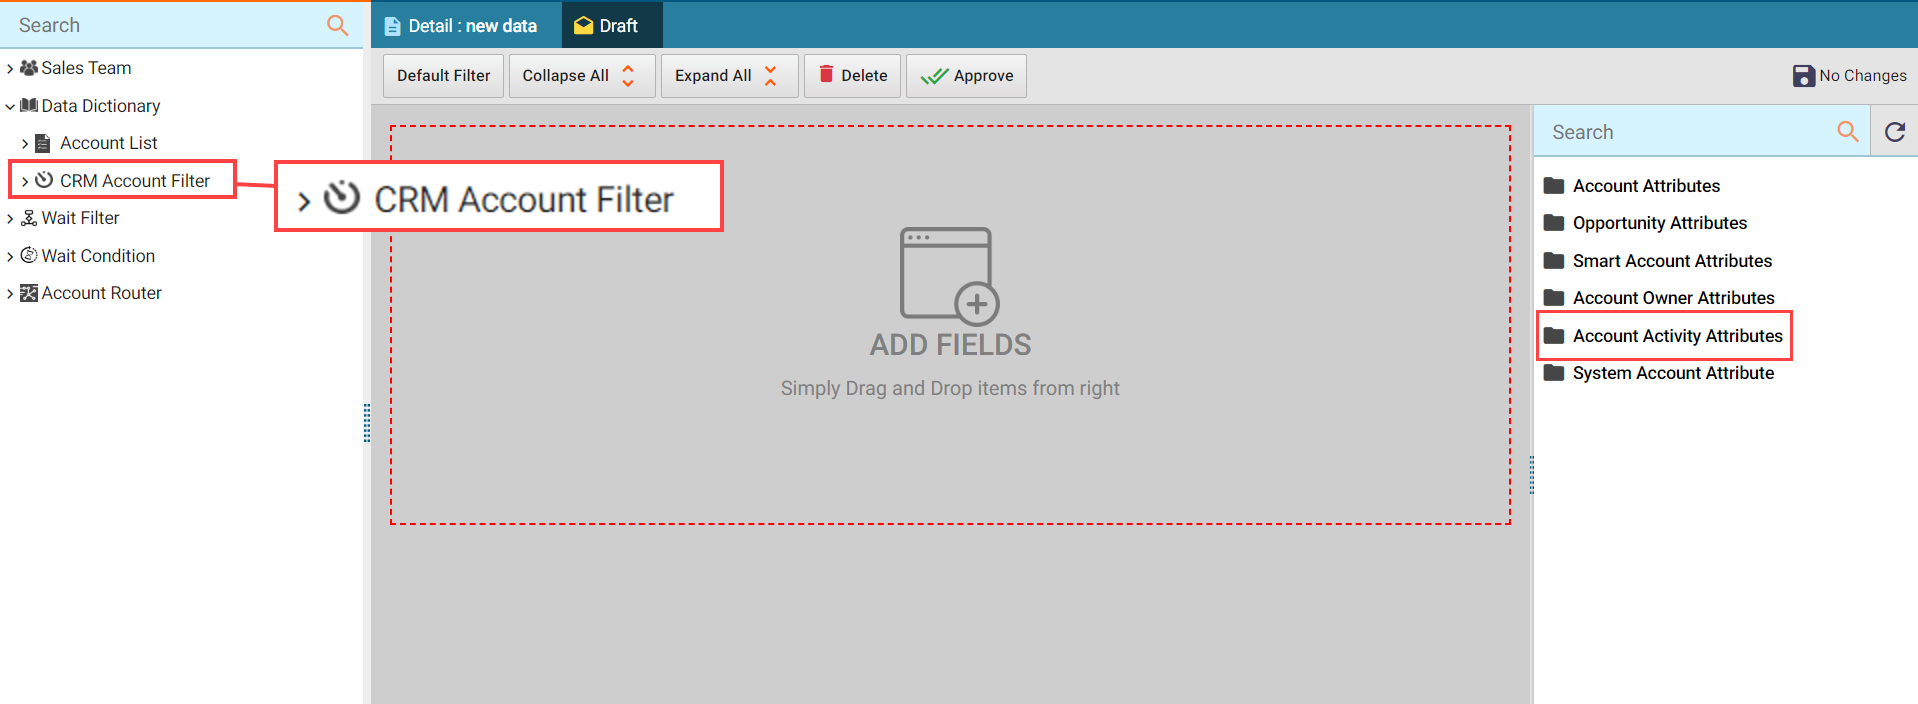
Task: Click the CRM Account Filter clock icon in tree
Action: pos(44,180)
